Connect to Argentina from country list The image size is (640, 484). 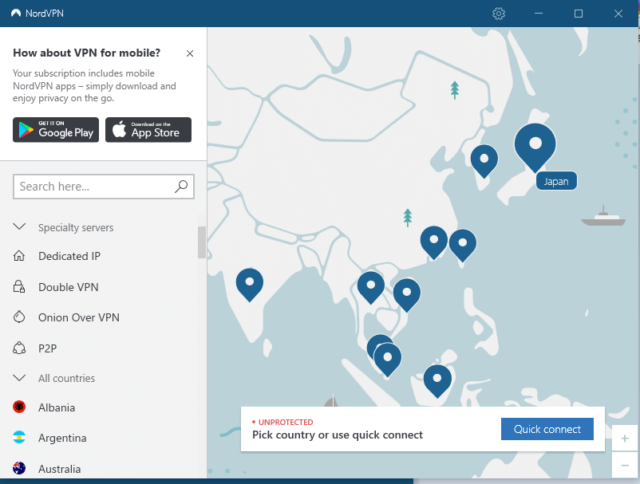[x=62, y=438]
